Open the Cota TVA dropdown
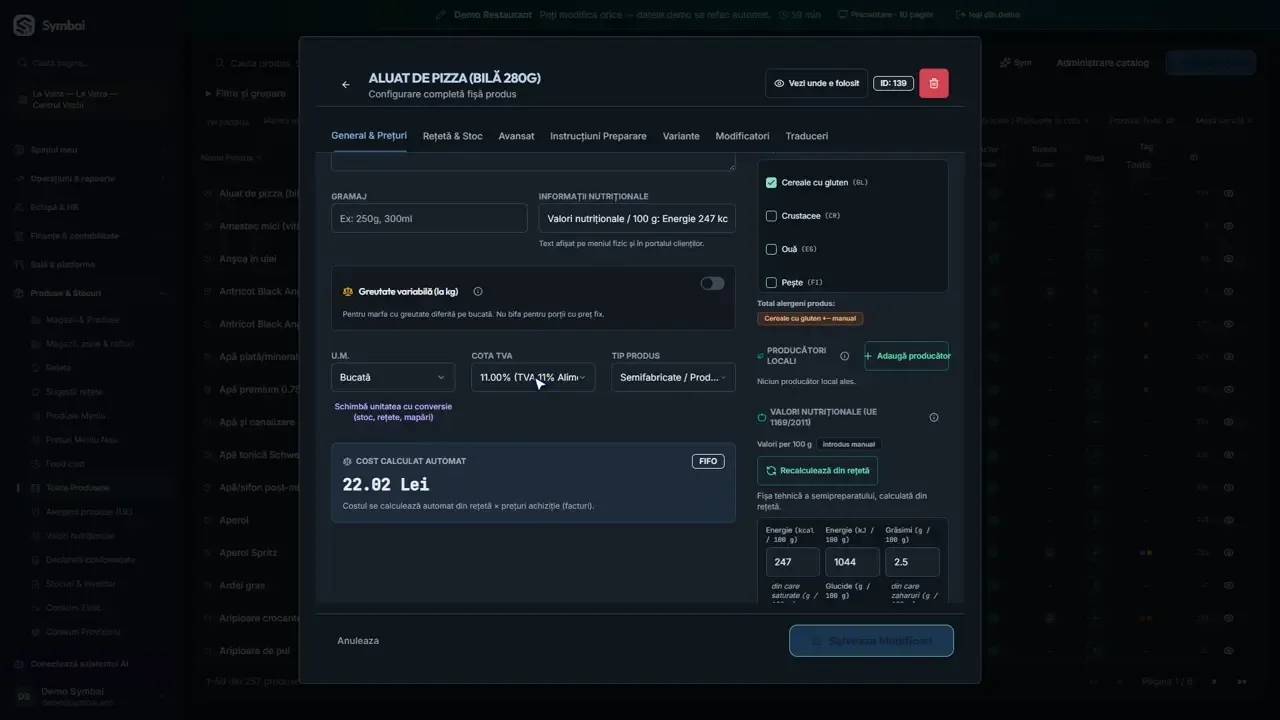 click(533, 377)
